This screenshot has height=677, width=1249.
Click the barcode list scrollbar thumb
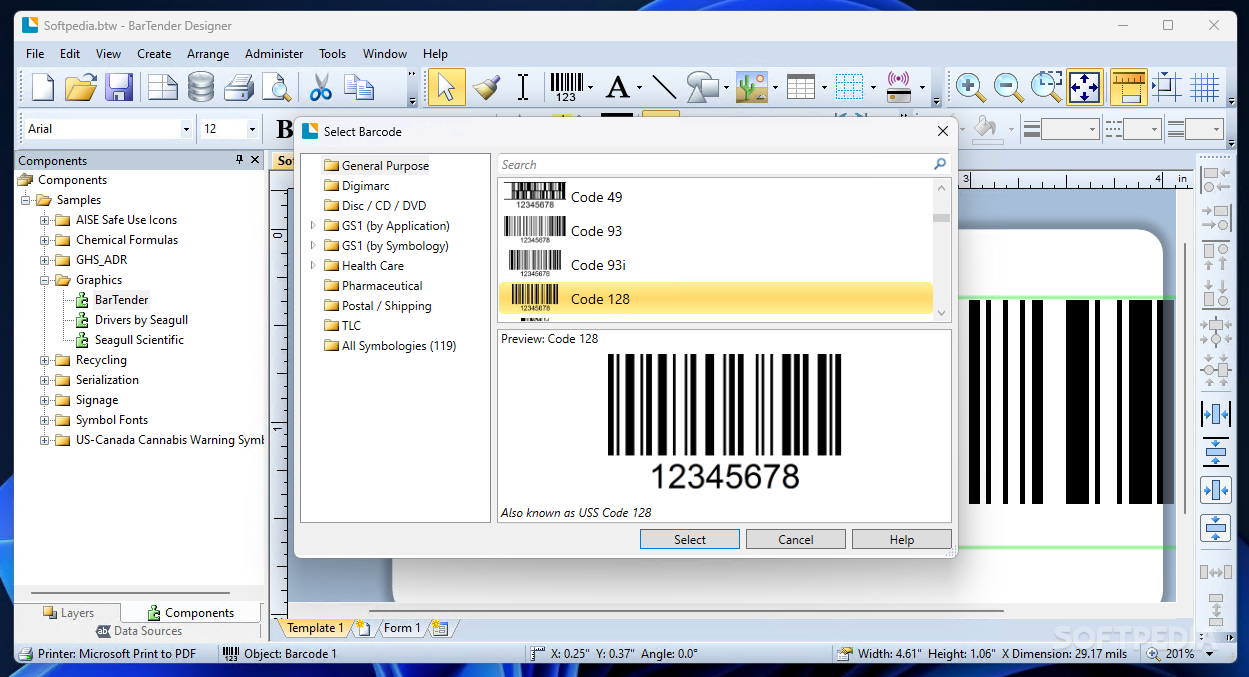click(x=941, y=218)
